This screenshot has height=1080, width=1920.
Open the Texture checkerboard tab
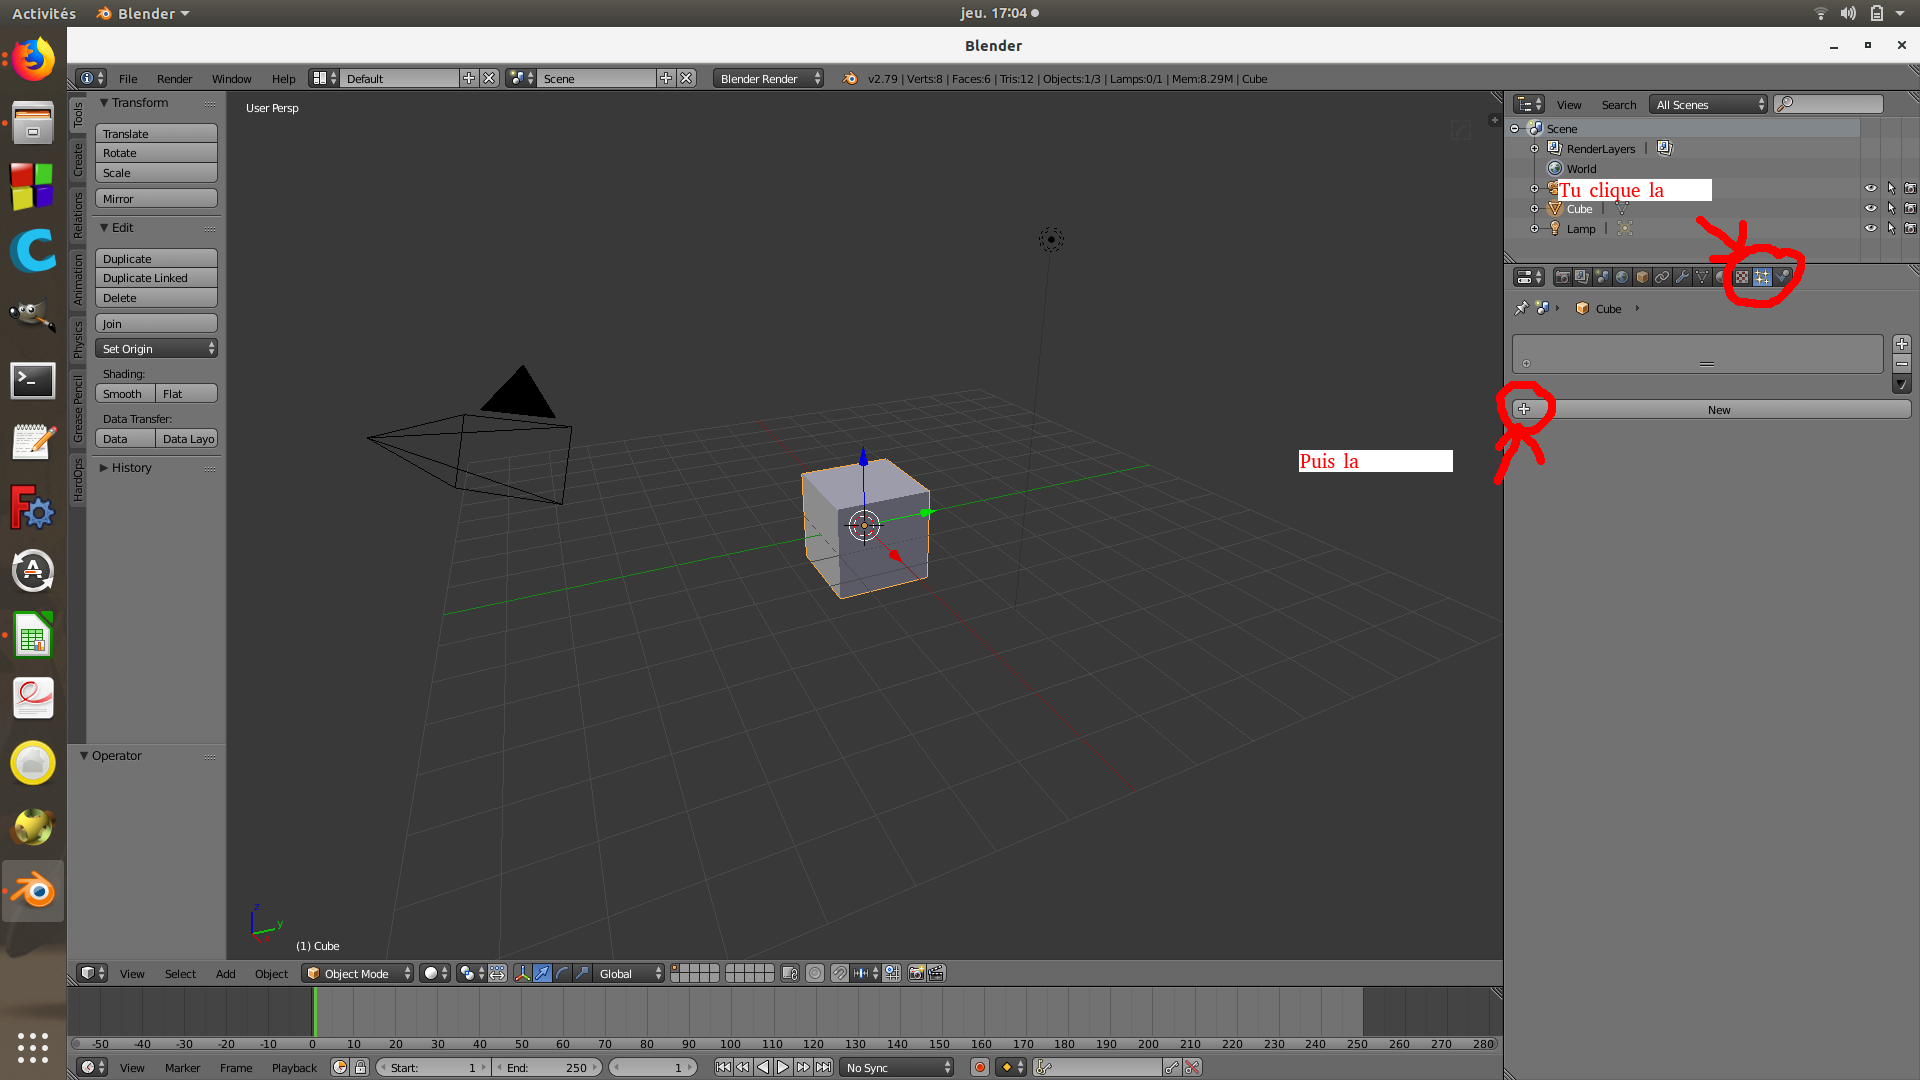(1742, 277)
